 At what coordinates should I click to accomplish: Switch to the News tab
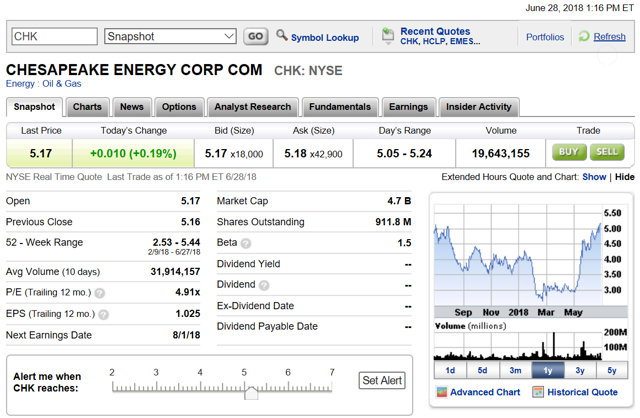coord(132,107)
